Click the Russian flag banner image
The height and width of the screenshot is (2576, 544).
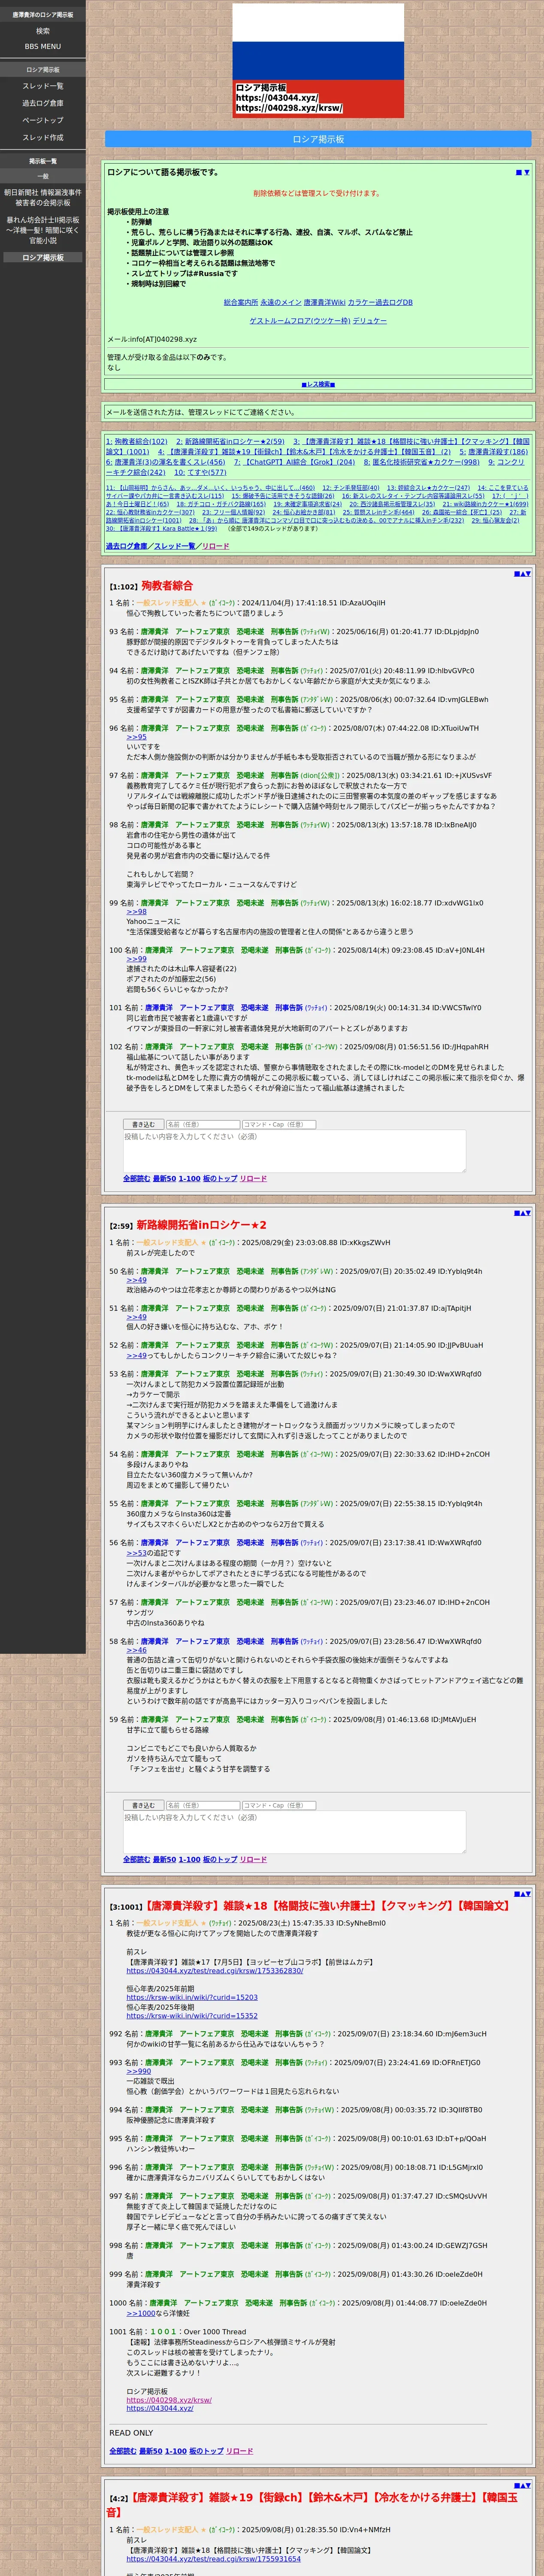tap(318, 61)
